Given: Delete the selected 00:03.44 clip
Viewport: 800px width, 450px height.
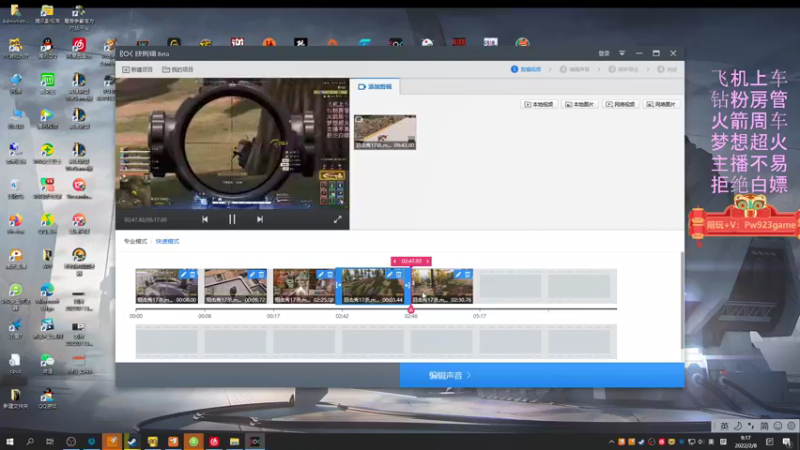Looking at the screenshot, I should pyautogui.click(x=399, y=274).
